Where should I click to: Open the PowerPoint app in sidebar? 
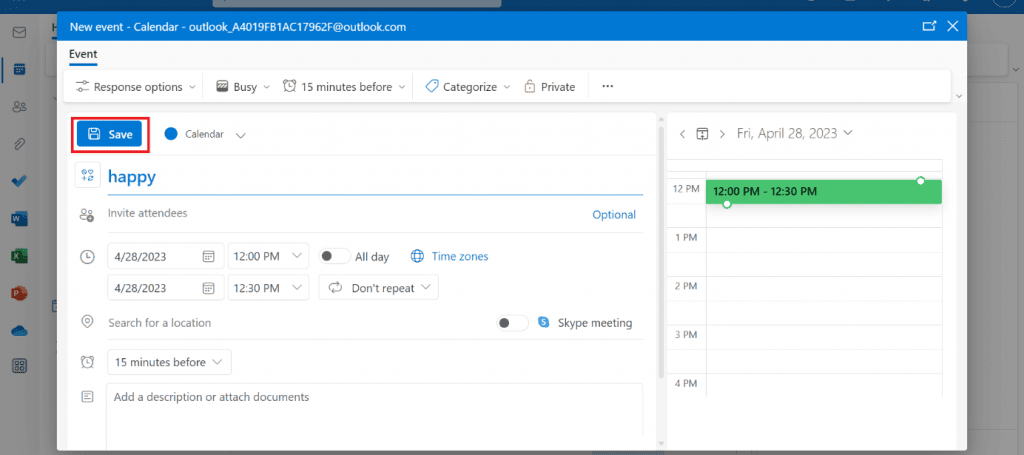point(19,293)
